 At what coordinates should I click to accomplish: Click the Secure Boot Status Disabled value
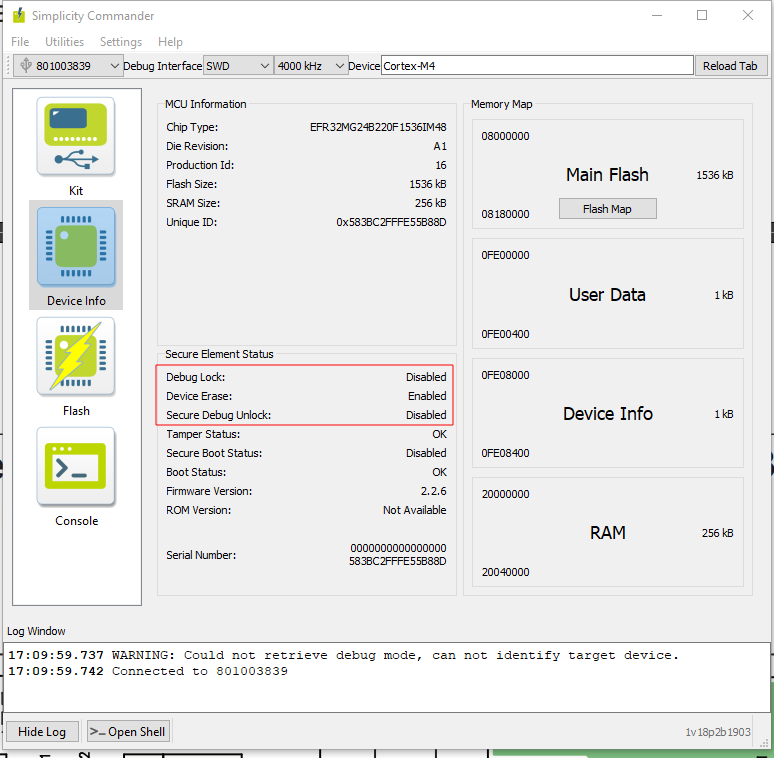point(426,453)
